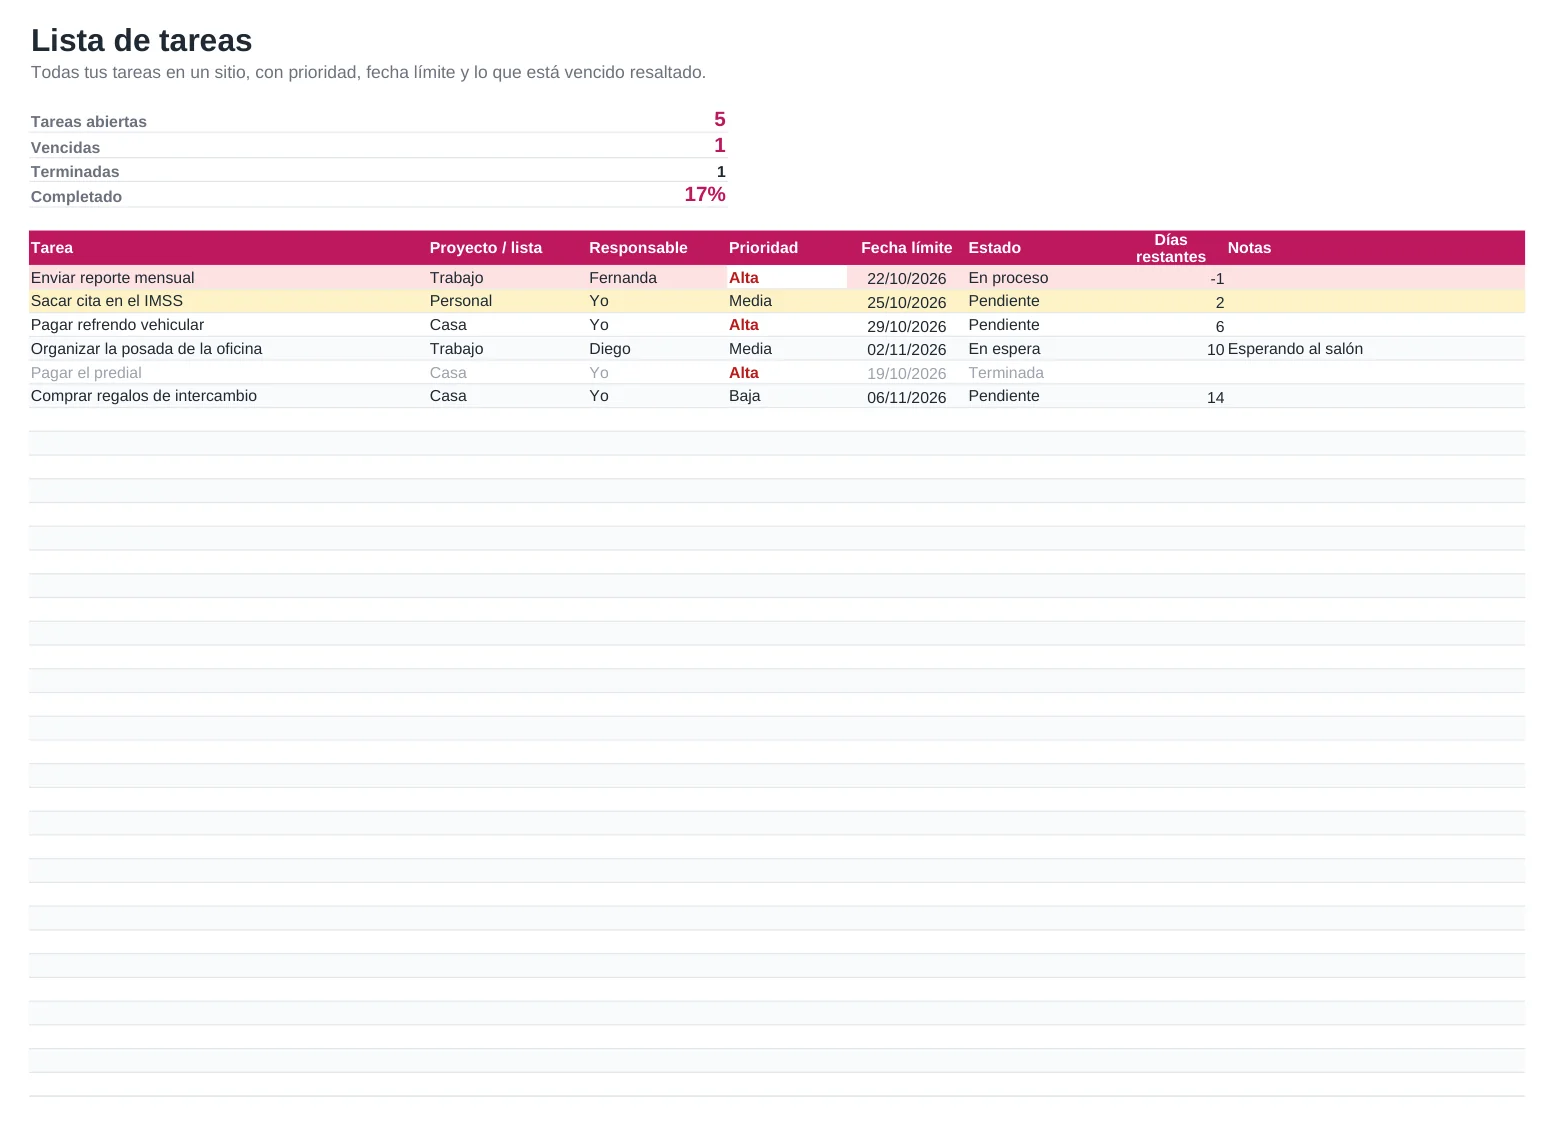Click the Media priority of Sacar cita en el IMSS
Screen dimensions: 1554x1125
click(750, 301)
